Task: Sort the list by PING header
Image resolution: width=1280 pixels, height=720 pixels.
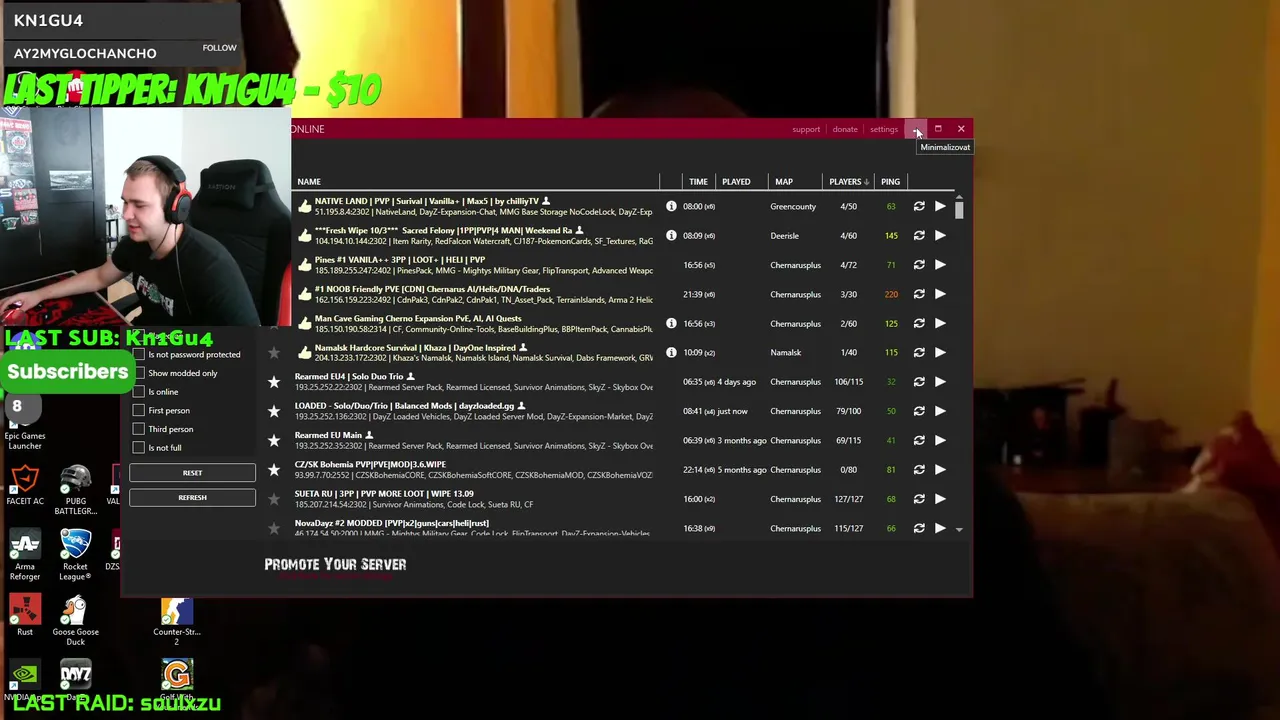Action: click(890, 182)
